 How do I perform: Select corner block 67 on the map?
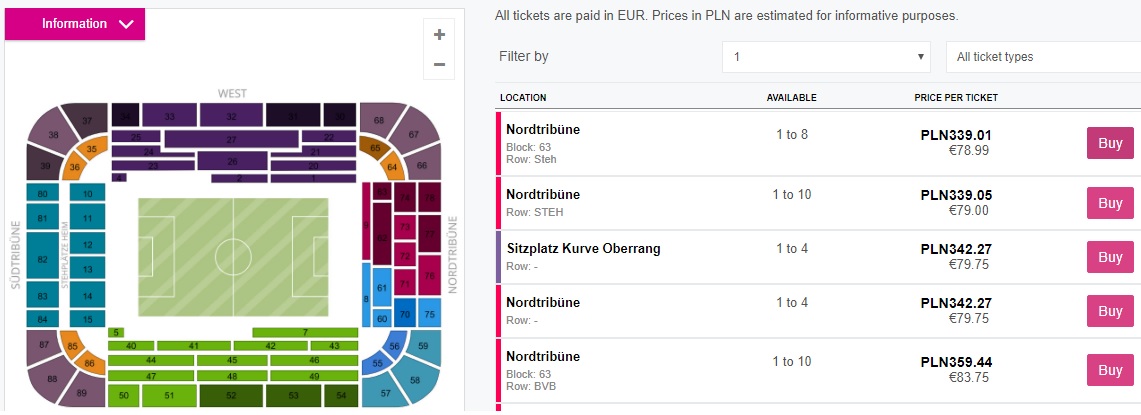pyautogui.click(x=413, y=135)
